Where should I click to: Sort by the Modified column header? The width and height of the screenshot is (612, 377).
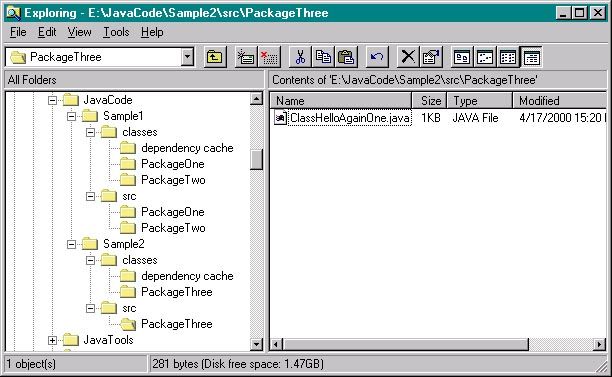pyautogui.click(x=560, y=101)
